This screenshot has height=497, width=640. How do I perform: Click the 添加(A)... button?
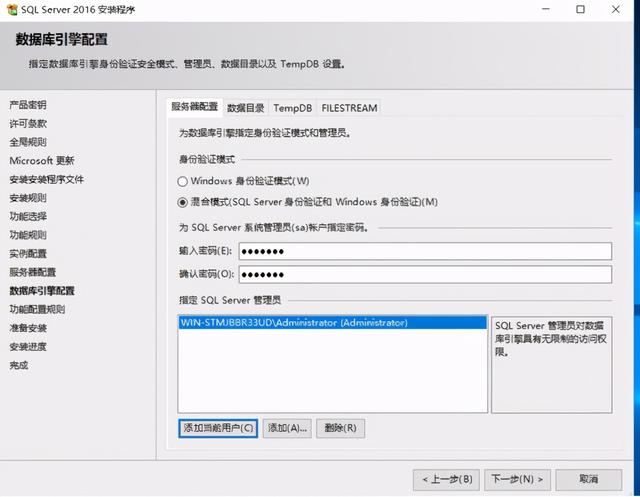tap(287, 428)
